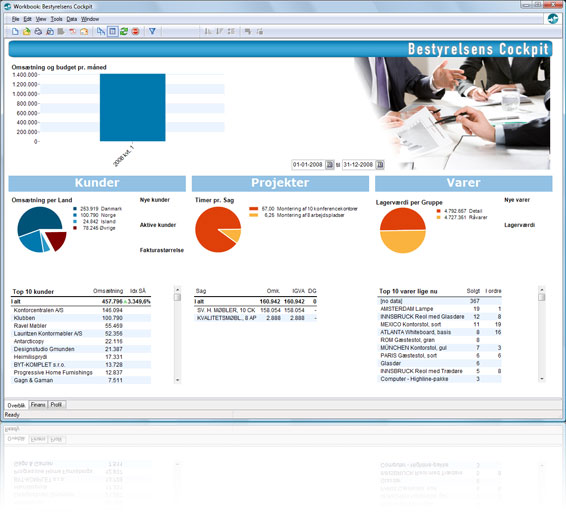566x513 pixels.
Task: Open the Window menu
Action: 90,19
